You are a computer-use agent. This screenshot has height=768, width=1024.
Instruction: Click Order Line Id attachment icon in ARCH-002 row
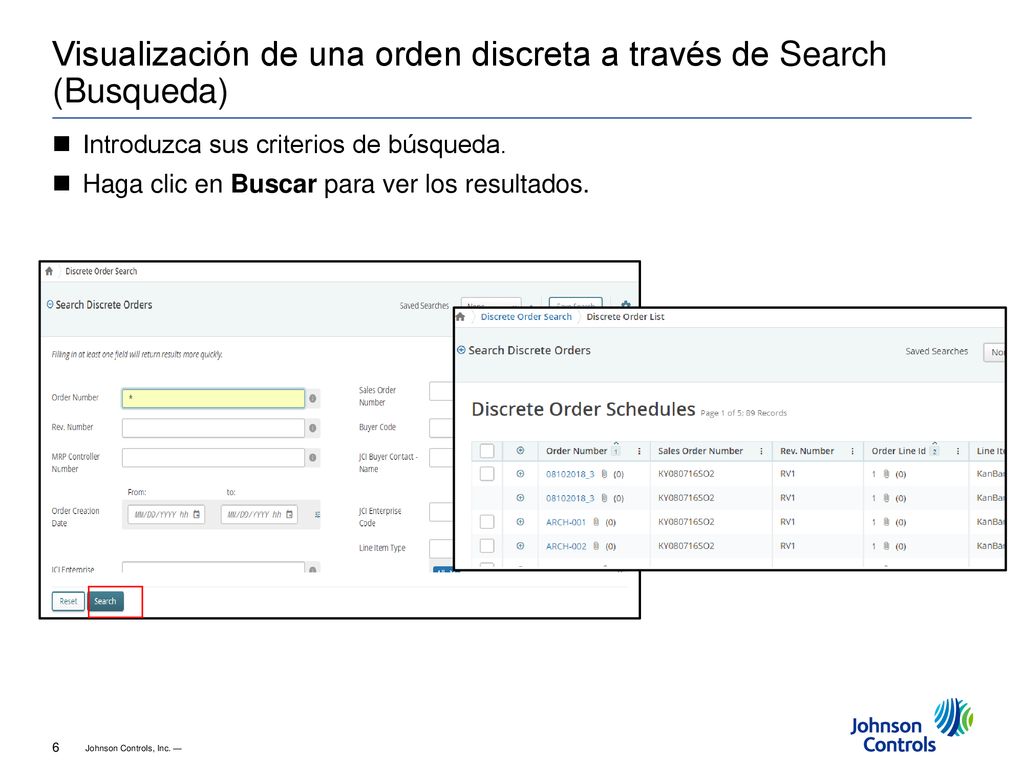pyautogui.click(x=886, y=546)
